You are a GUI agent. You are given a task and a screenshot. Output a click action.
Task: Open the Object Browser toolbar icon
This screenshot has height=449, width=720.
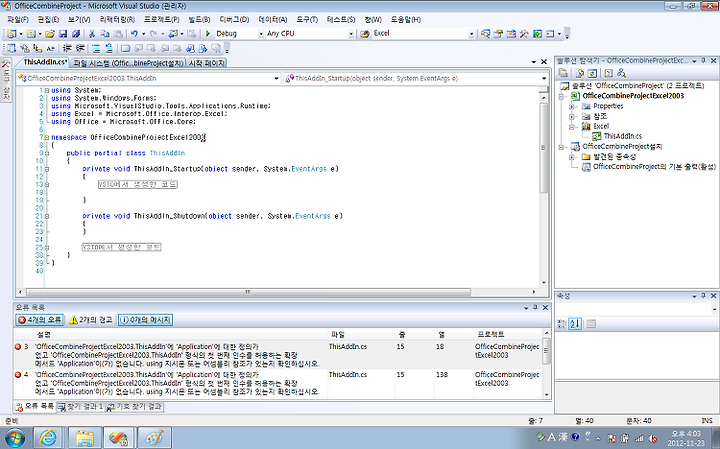(x=511, y=34)
